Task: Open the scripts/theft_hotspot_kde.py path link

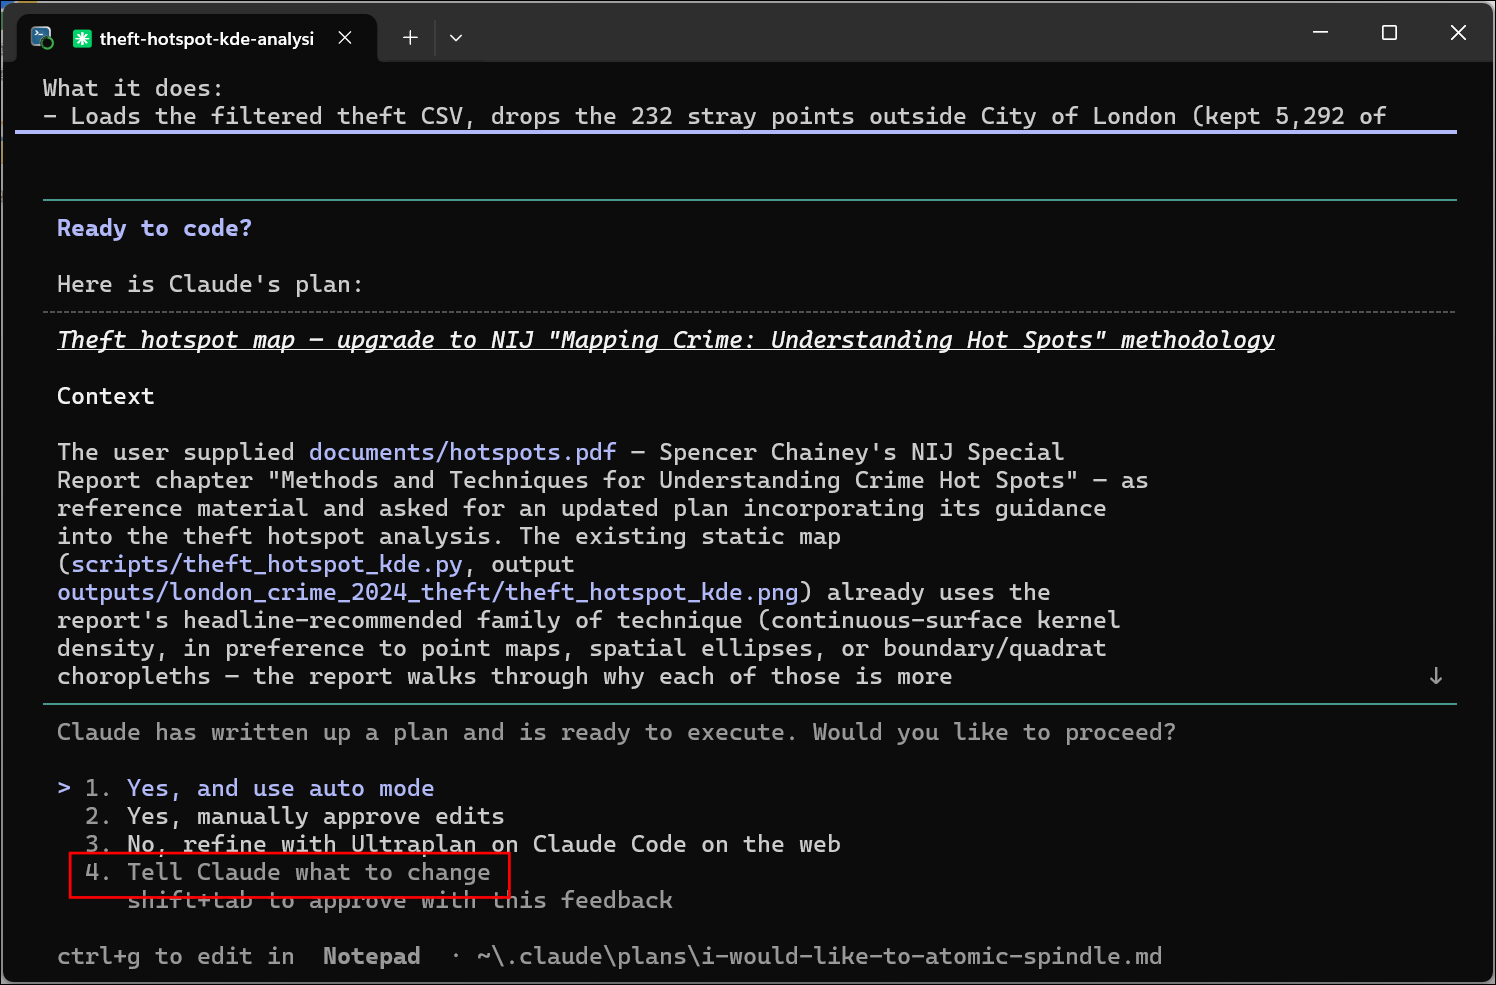Action: point(267,564)
